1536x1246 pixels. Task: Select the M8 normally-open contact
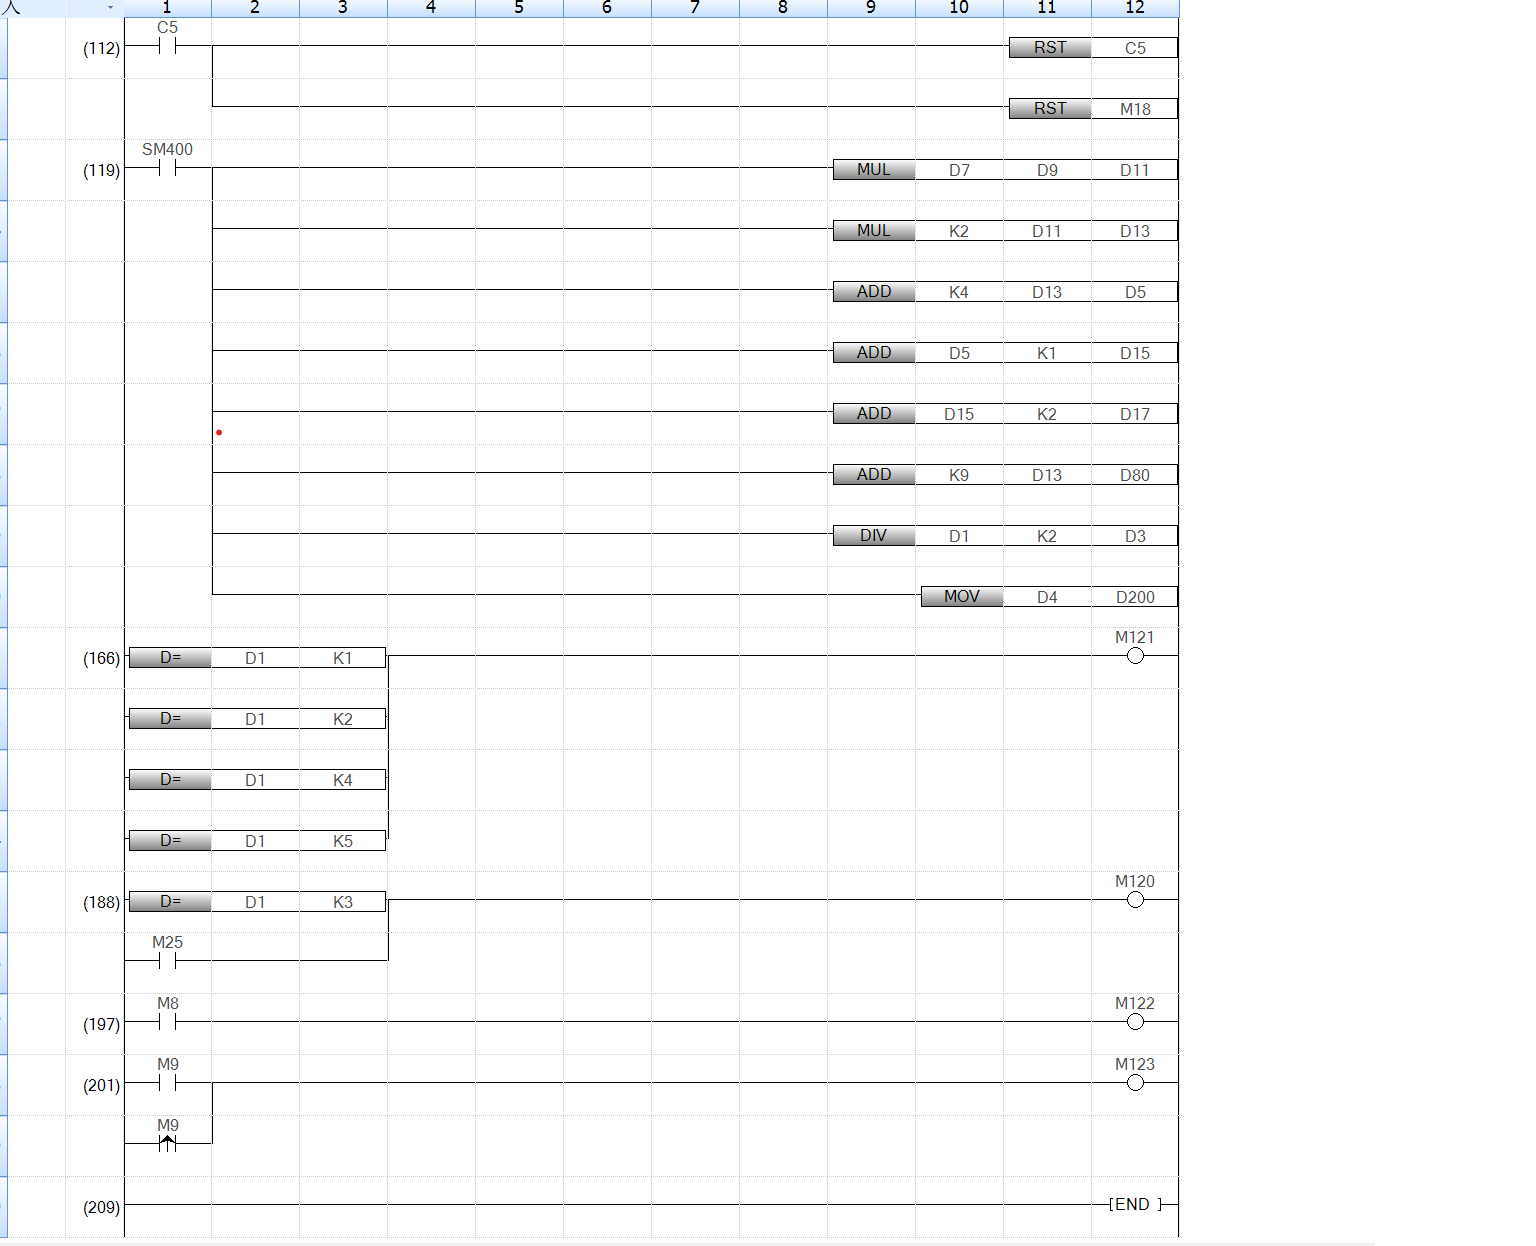pos(167,1022)
